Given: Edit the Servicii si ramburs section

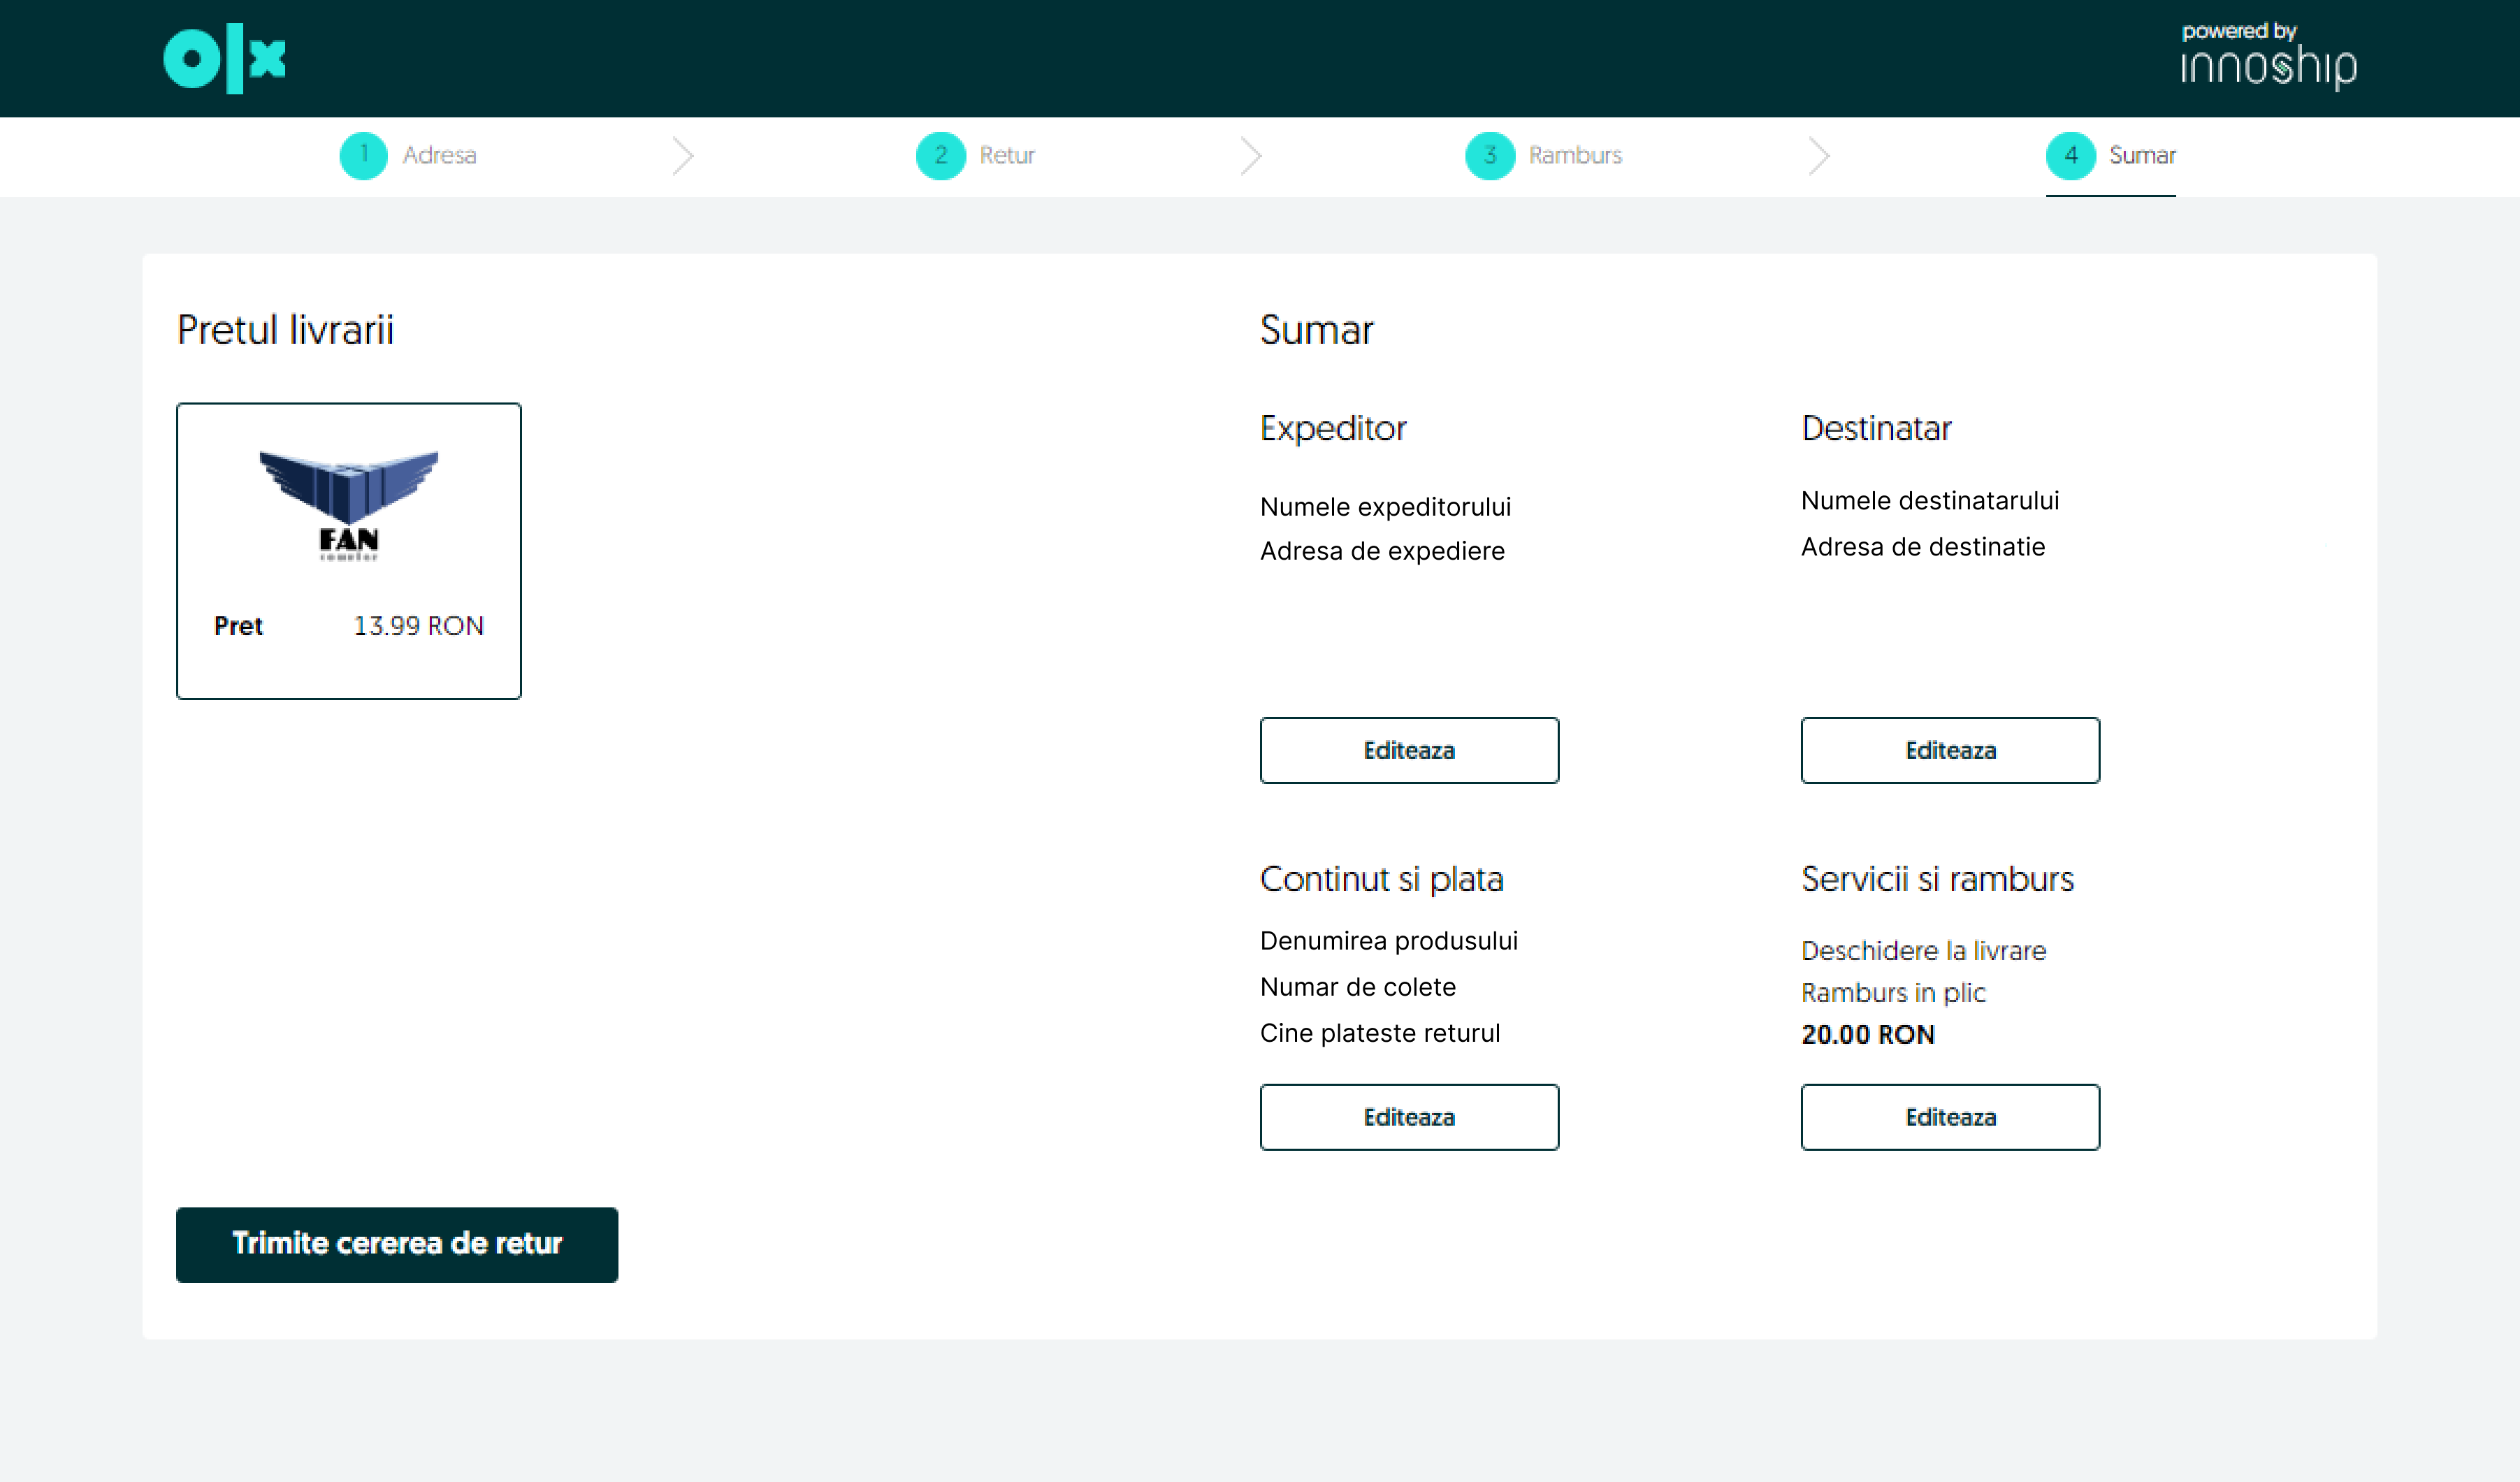Looking at the screenshot, I should pos(1949,1117).
